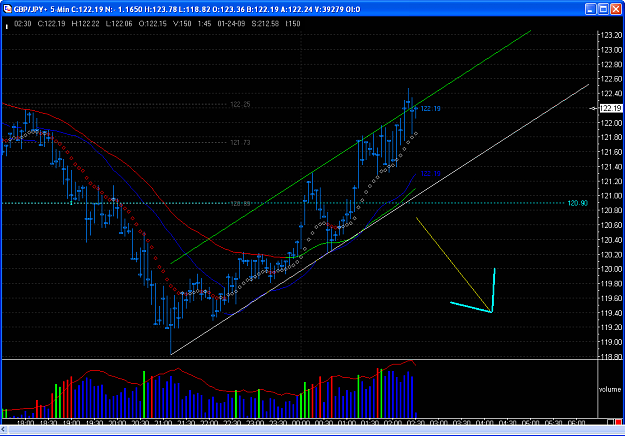This screenshot has height=436, width=625.
Task: Click the H122.22 high value in info bar
Action: coord(85,24)
